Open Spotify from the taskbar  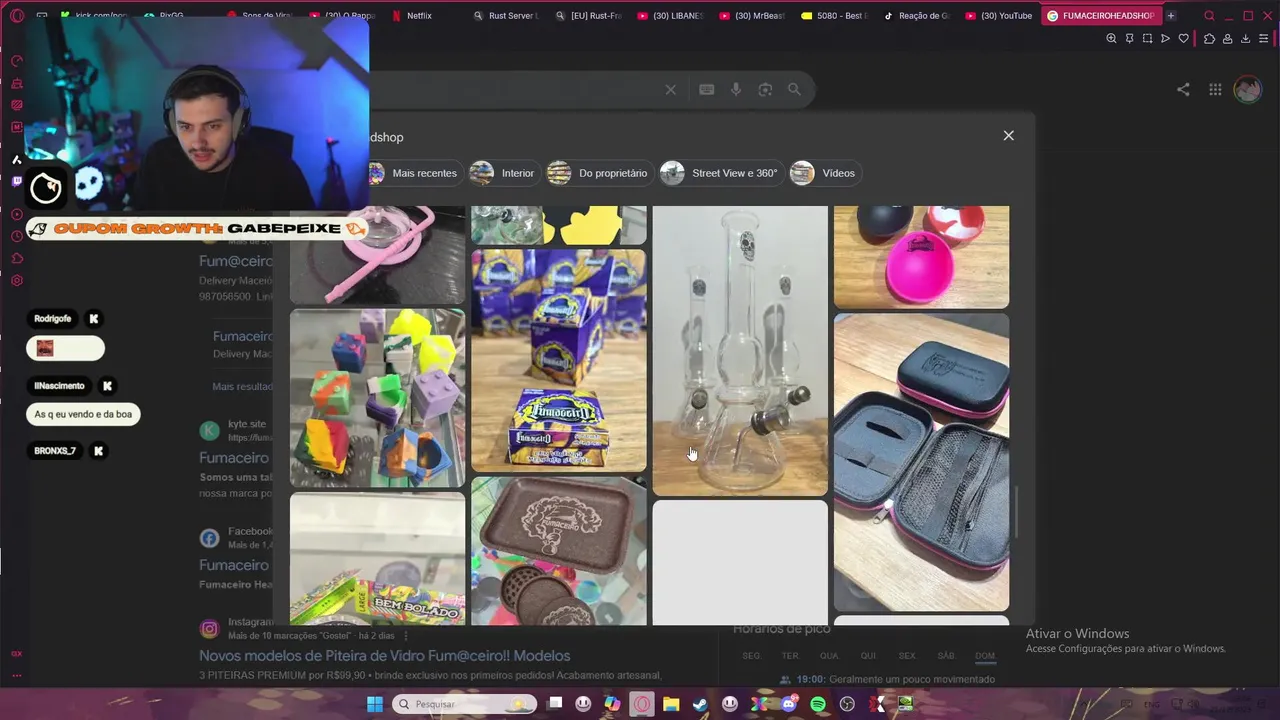(x=818, y=704)
